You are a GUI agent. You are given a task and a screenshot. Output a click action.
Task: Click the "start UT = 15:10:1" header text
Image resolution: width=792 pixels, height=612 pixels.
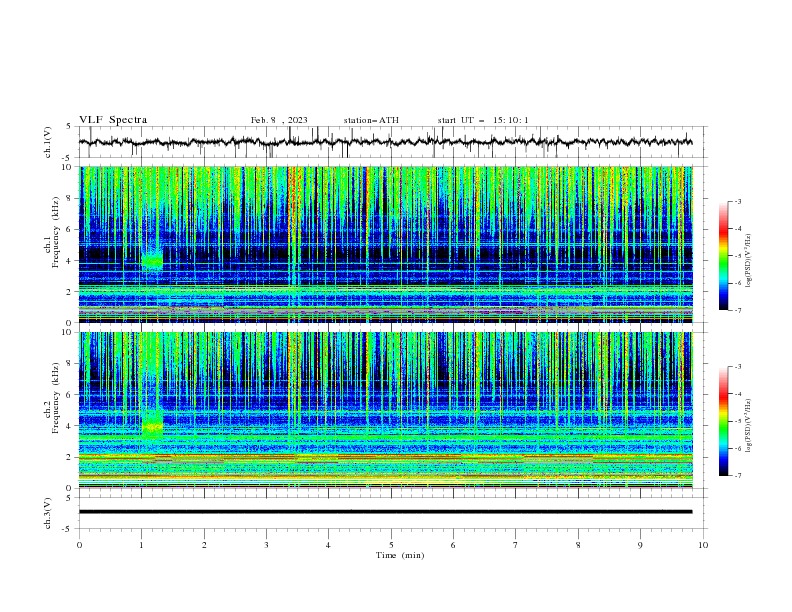tap(483, 120)
